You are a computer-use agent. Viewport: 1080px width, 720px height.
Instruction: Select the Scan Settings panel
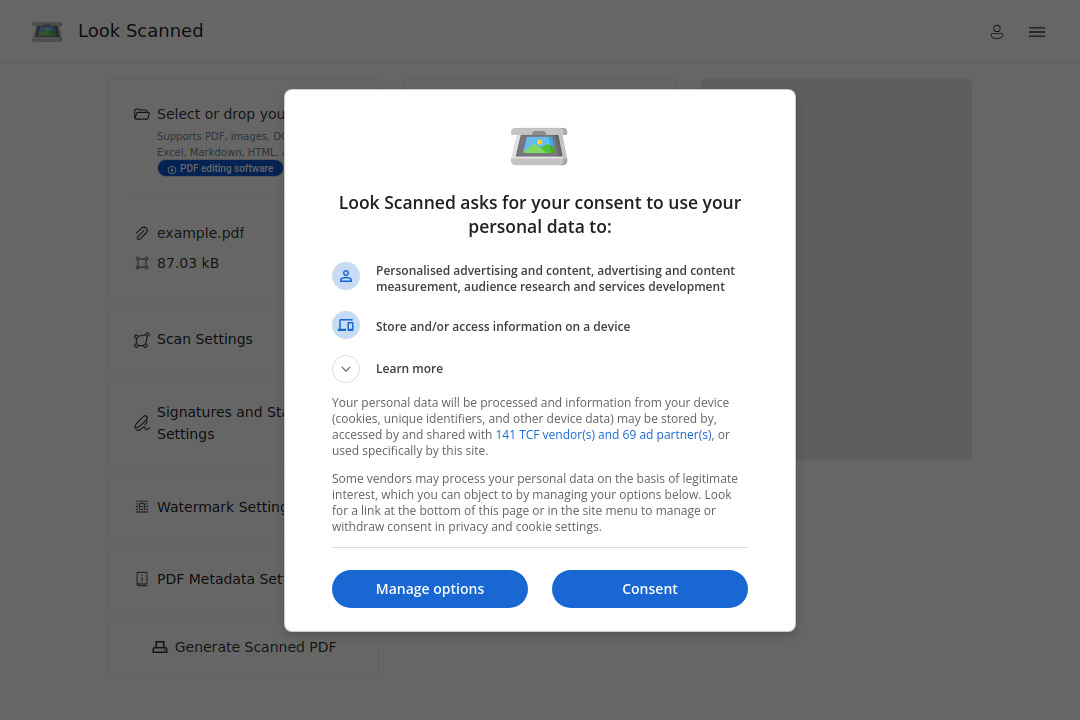[205, 339]
